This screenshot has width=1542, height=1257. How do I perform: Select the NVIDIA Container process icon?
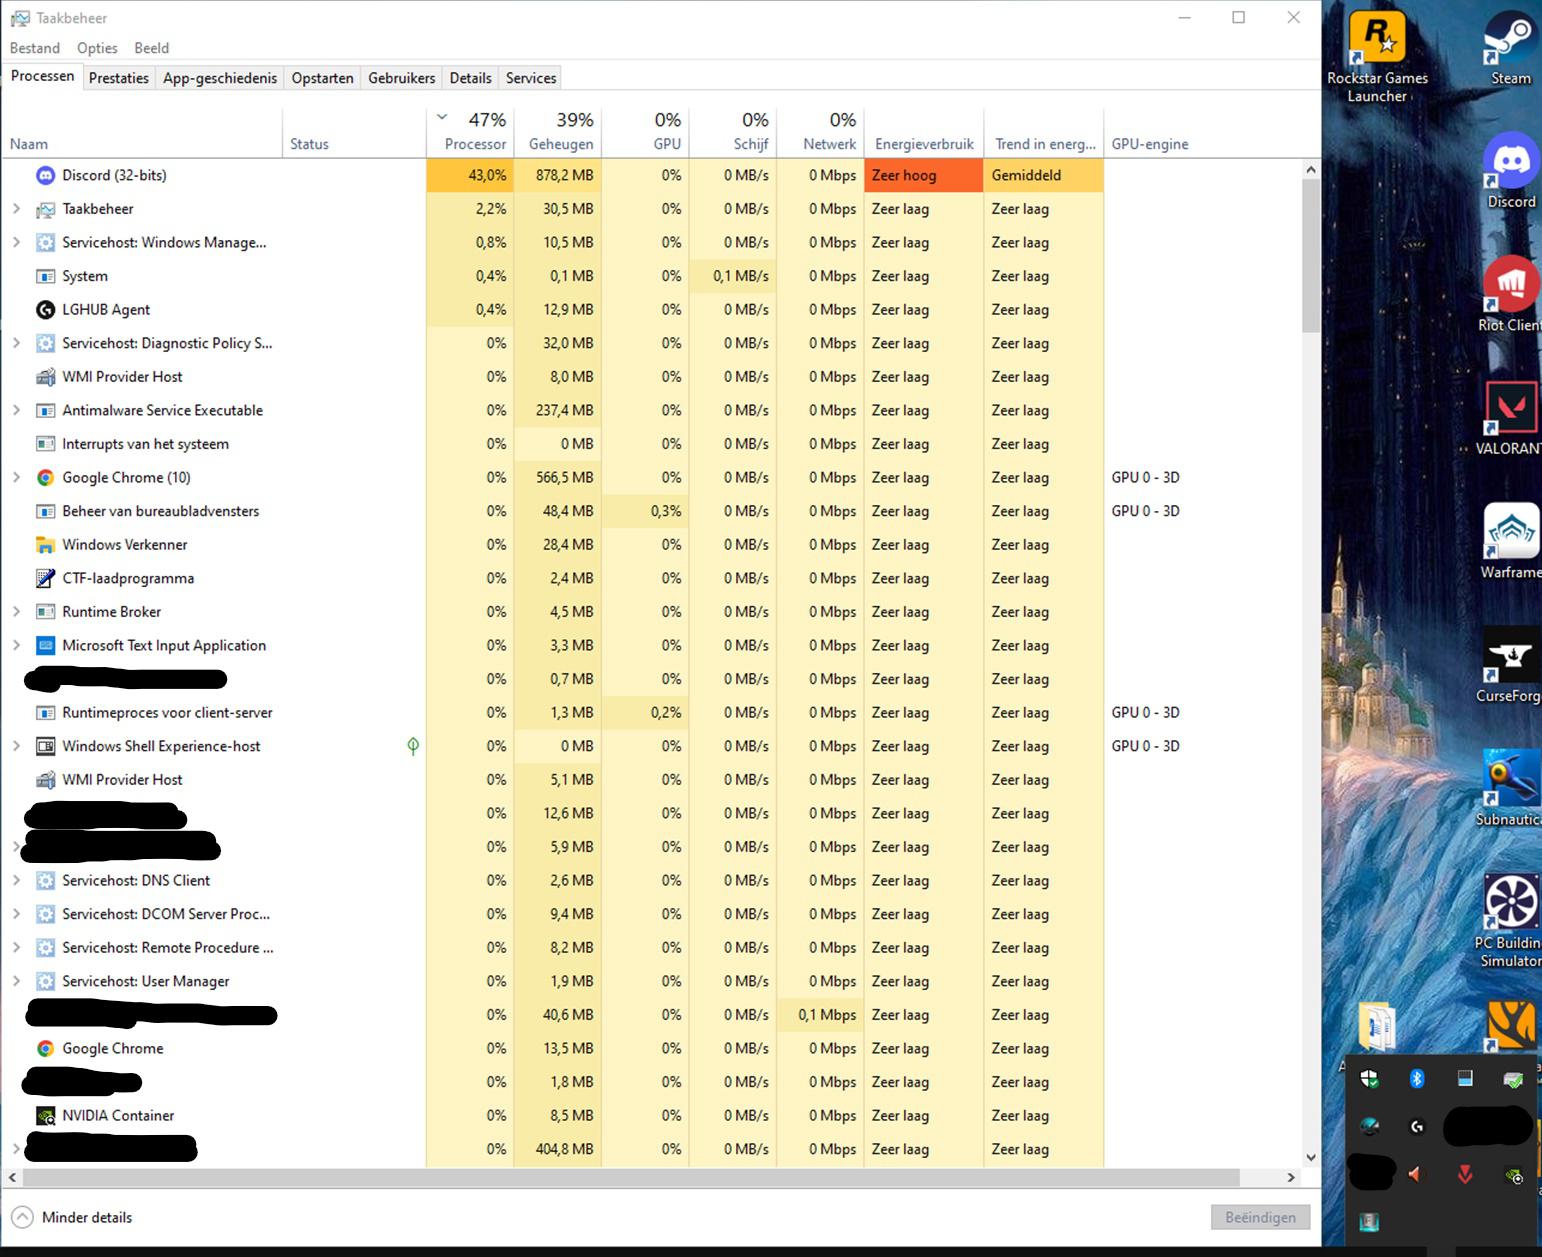coord(45,1116)
